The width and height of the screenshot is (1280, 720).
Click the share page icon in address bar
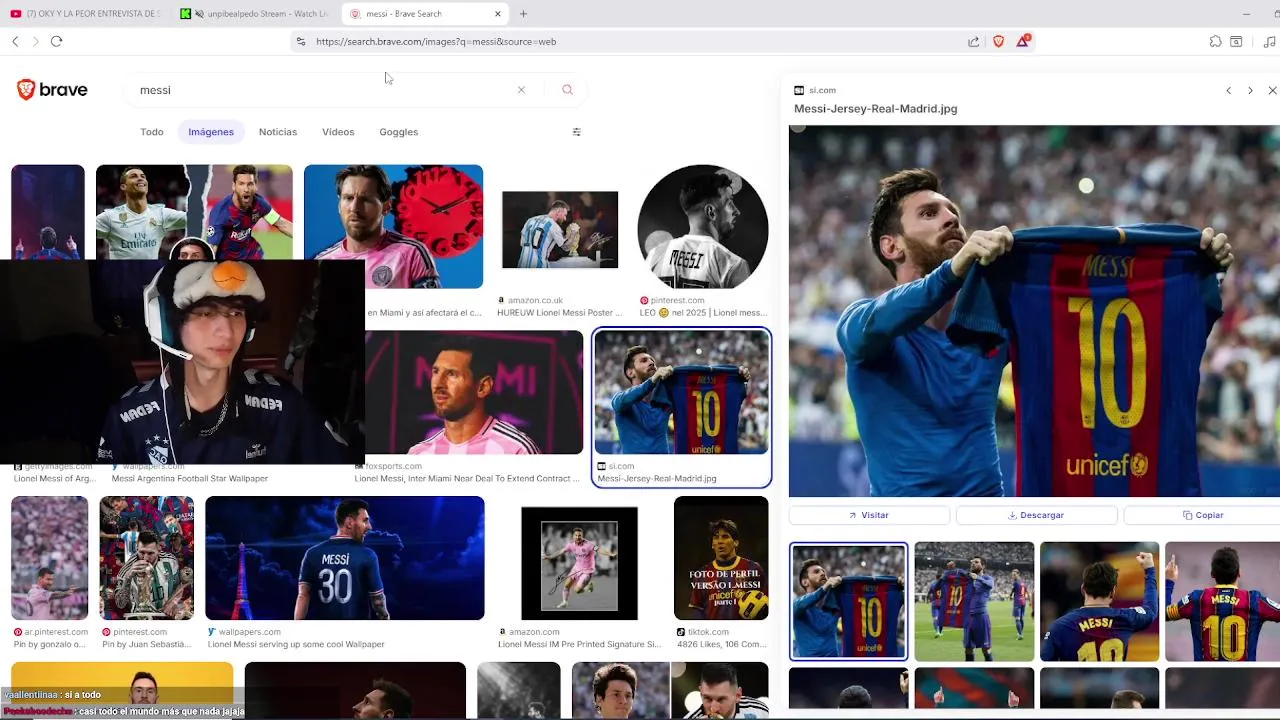974,41
